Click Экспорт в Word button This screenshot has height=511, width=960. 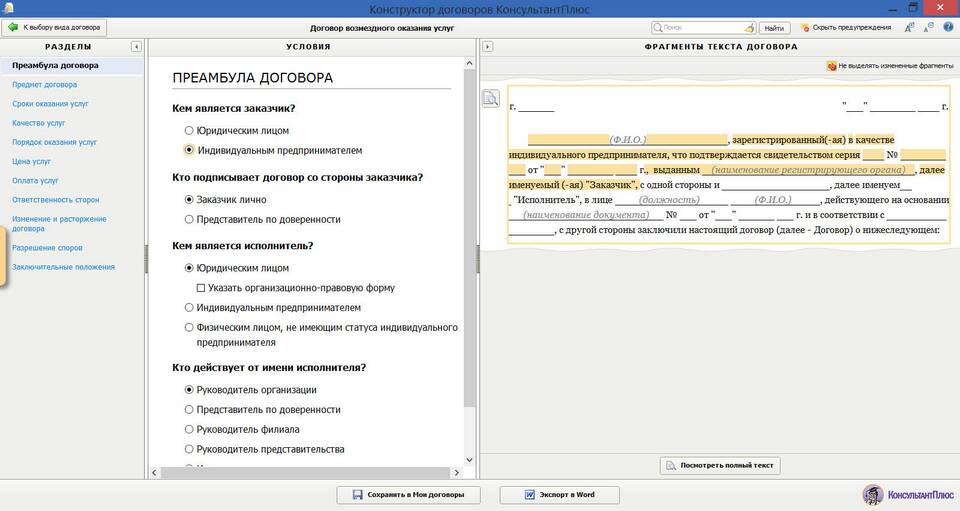tap(560, 494)
